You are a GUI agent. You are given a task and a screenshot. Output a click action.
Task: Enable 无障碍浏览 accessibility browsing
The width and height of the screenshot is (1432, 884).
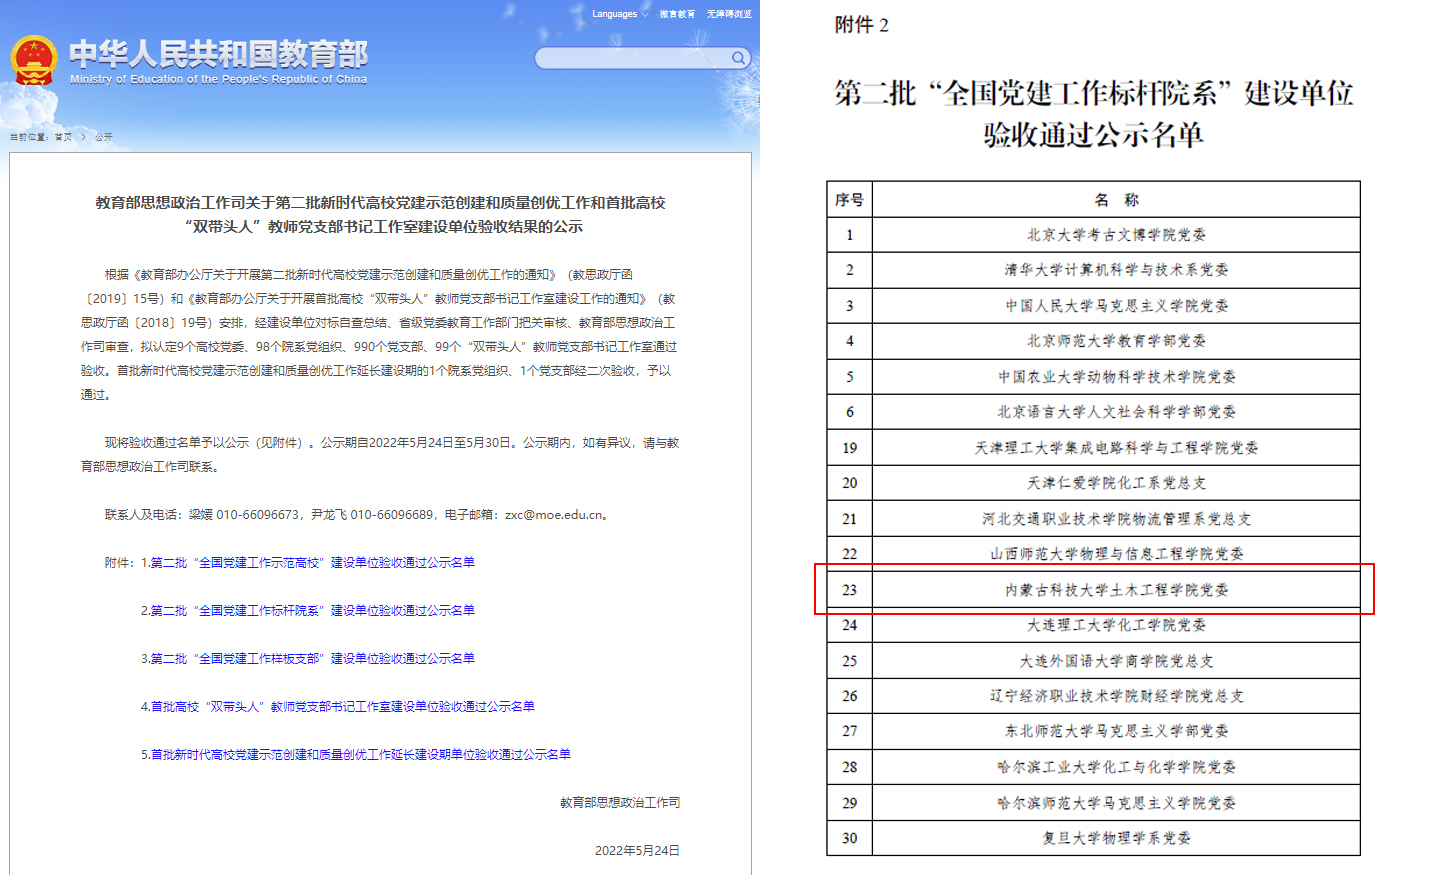pyautogui.click(x=729, y=14)
